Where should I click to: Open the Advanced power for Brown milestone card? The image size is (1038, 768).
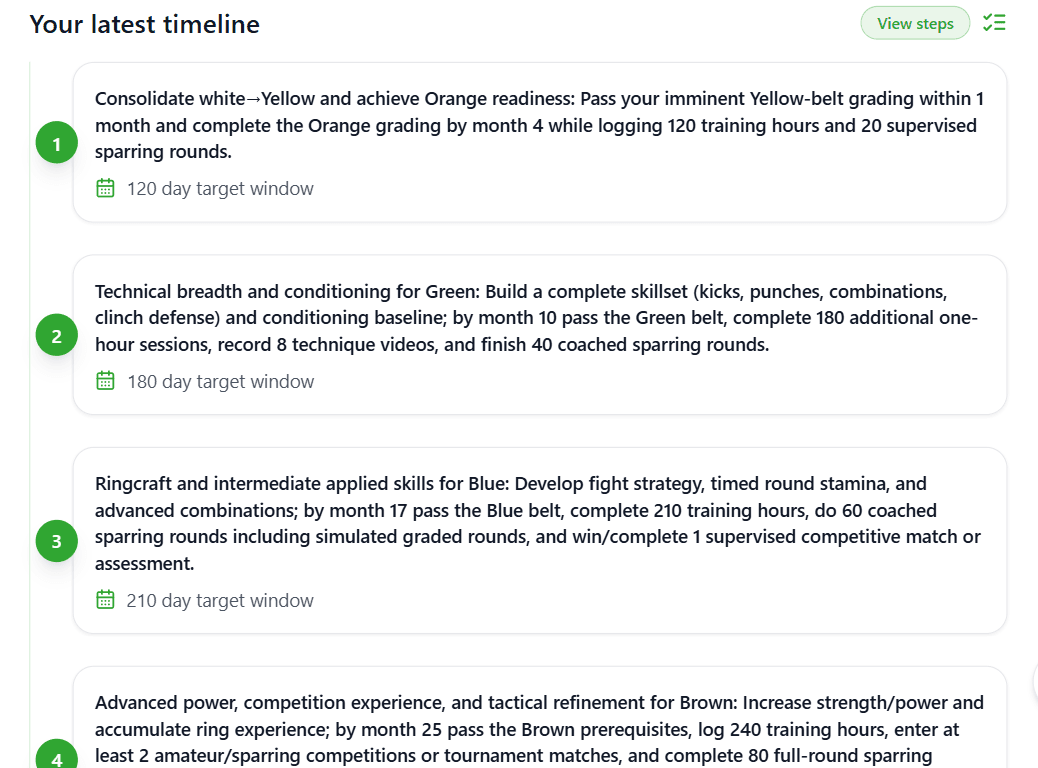540,729
